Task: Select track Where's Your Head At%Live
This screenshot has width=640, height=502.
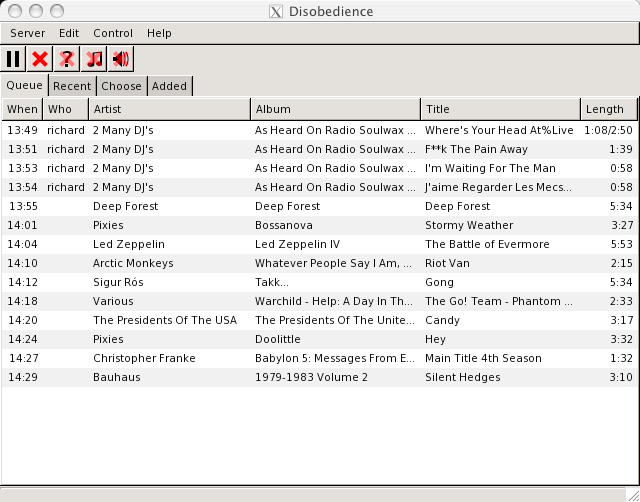Action: click(499, 130)
